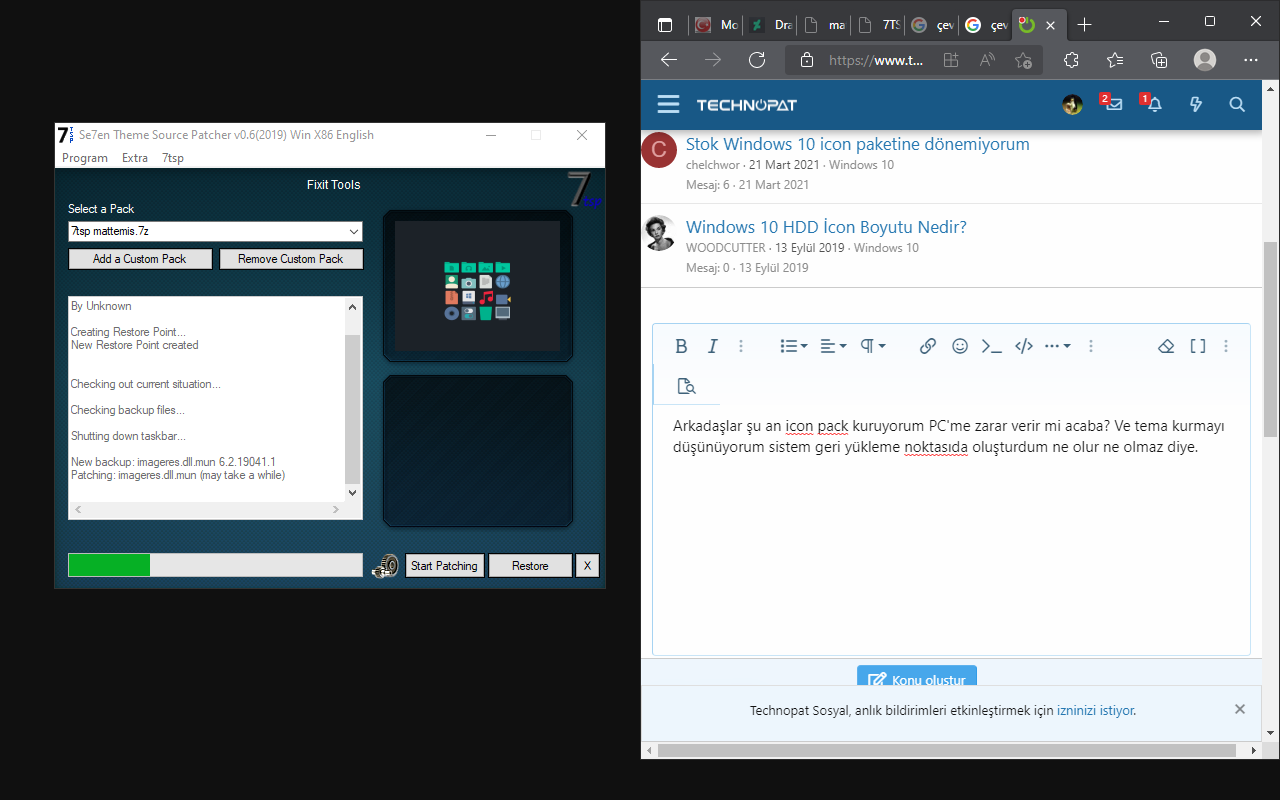Click the 'New Restore Point created' log line
The width and height of the screenshot is (1280, 800).
(x=134, y=345)
